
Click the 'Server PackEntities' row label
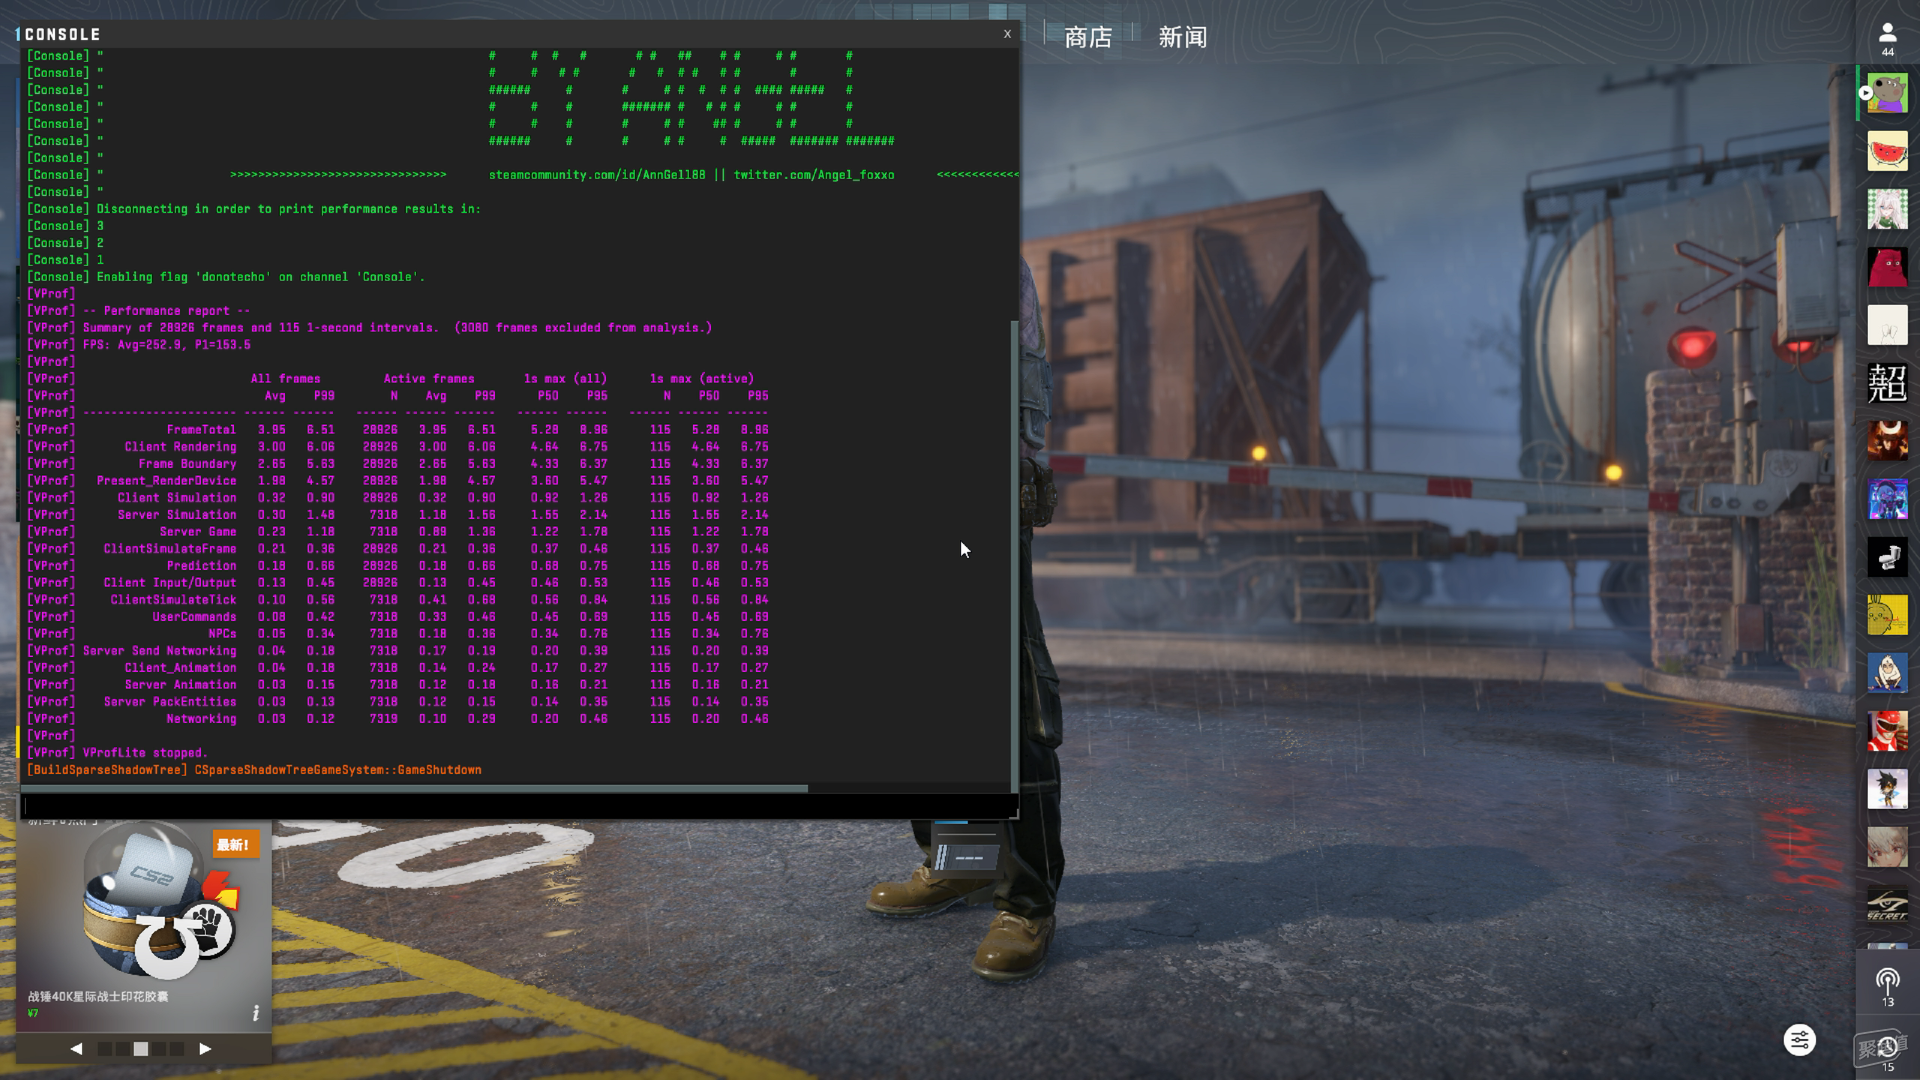click(170, 702)
